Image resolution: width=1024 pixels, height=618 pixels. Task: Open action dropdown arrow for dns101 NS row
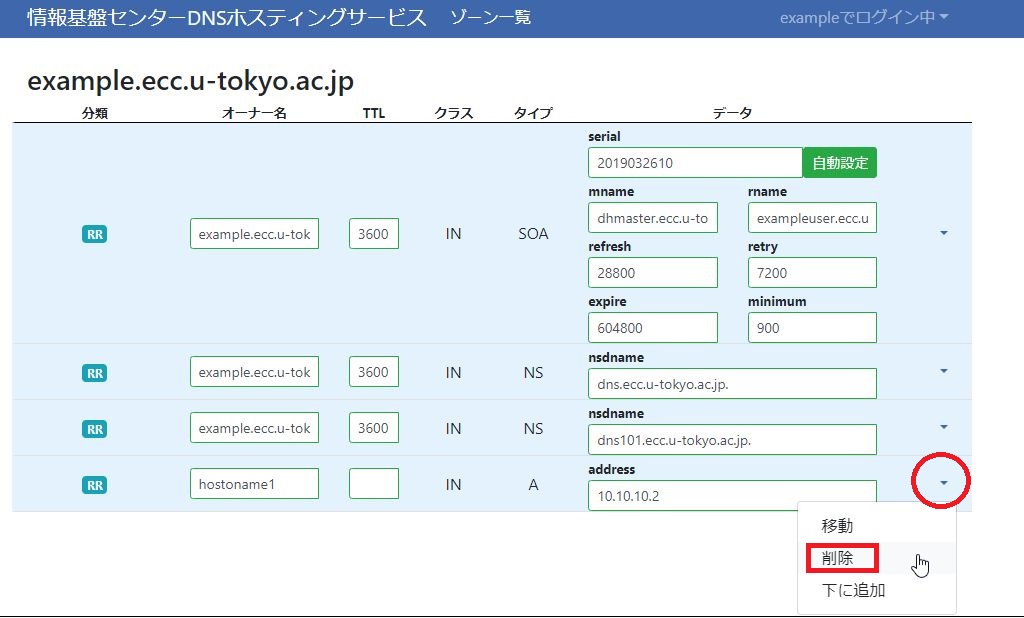point(944,427)
